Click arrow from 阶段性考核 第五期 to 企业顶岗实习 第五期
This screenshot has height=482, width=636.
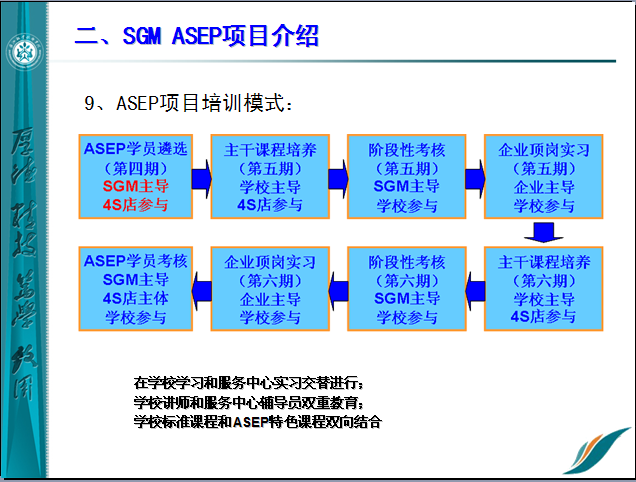click(x=475, y=179)
